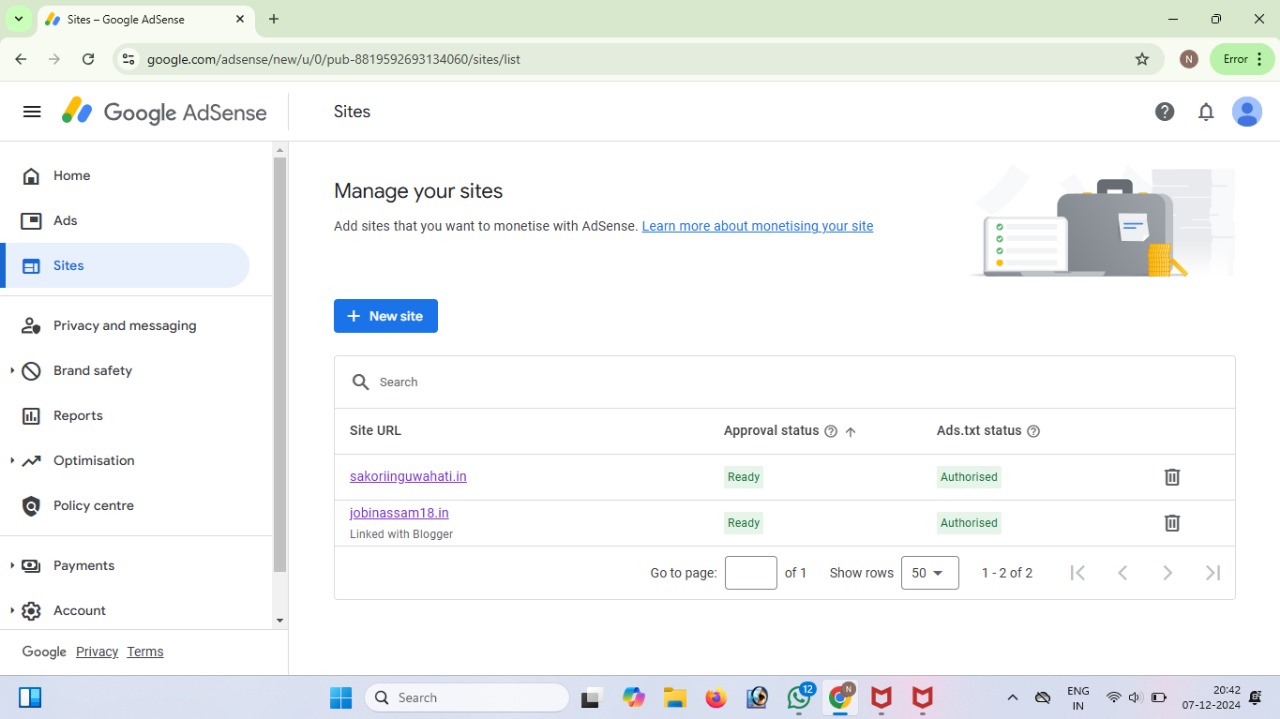1280x719 pixels.
Task: Open the Windows Start menu
Action: [341, 698]
